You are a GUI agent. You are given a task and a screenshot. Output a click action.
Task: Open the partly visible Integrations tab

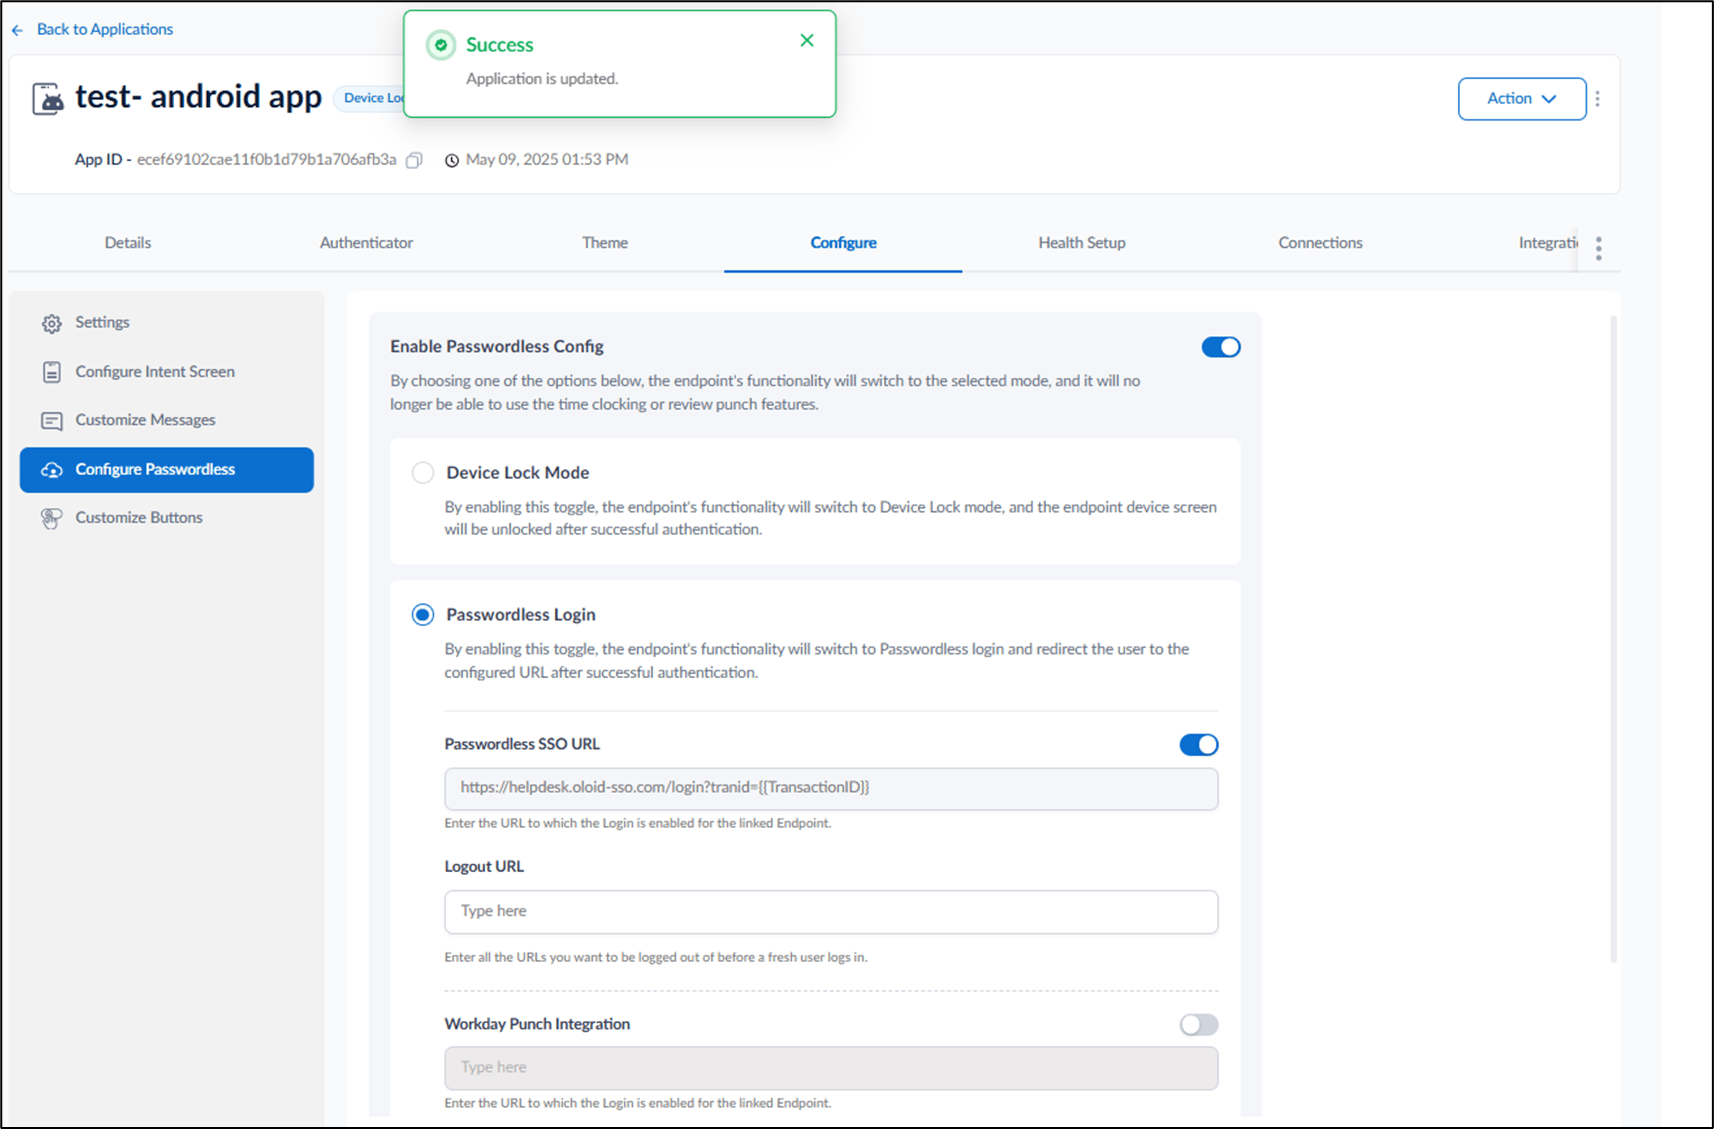1547,243
